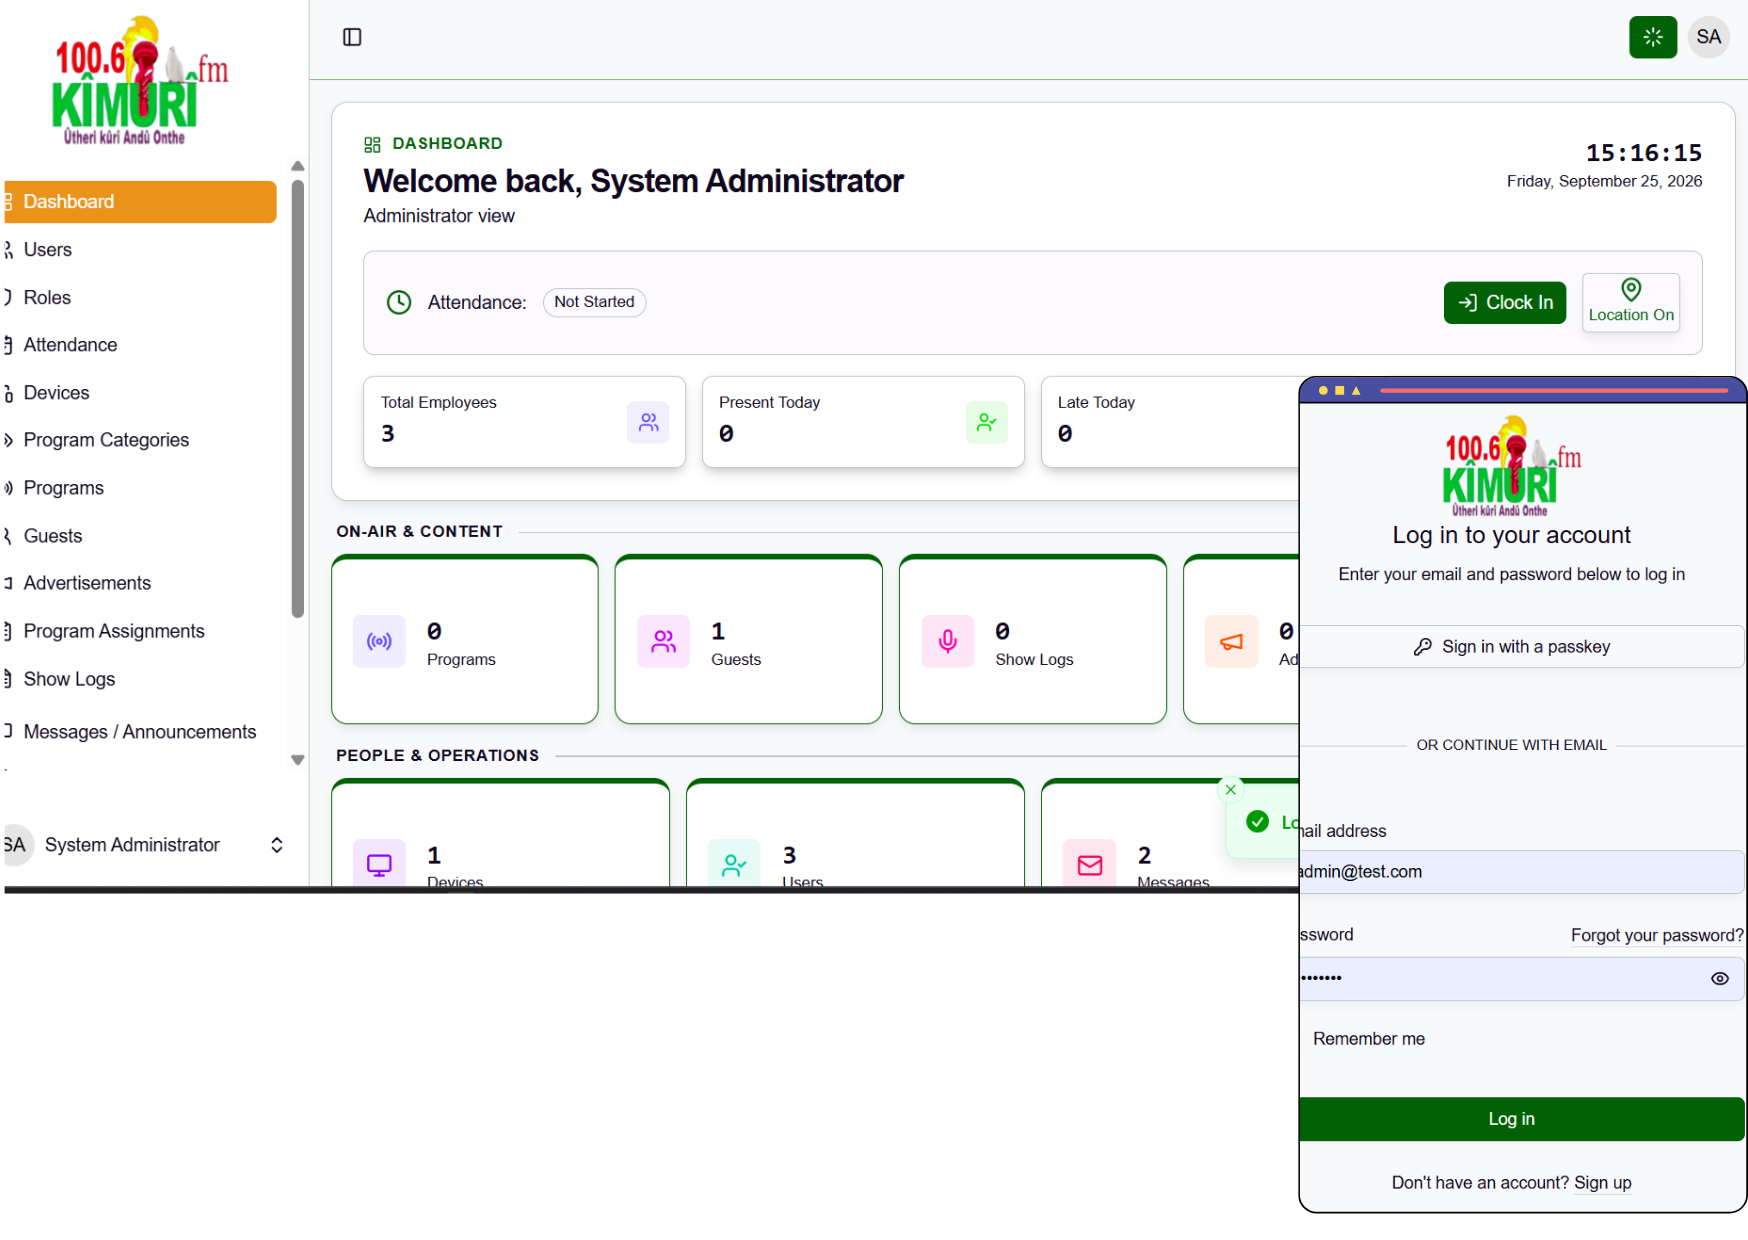
Task: Click the Devices monitor icon
Action: [x=379, y=864]
